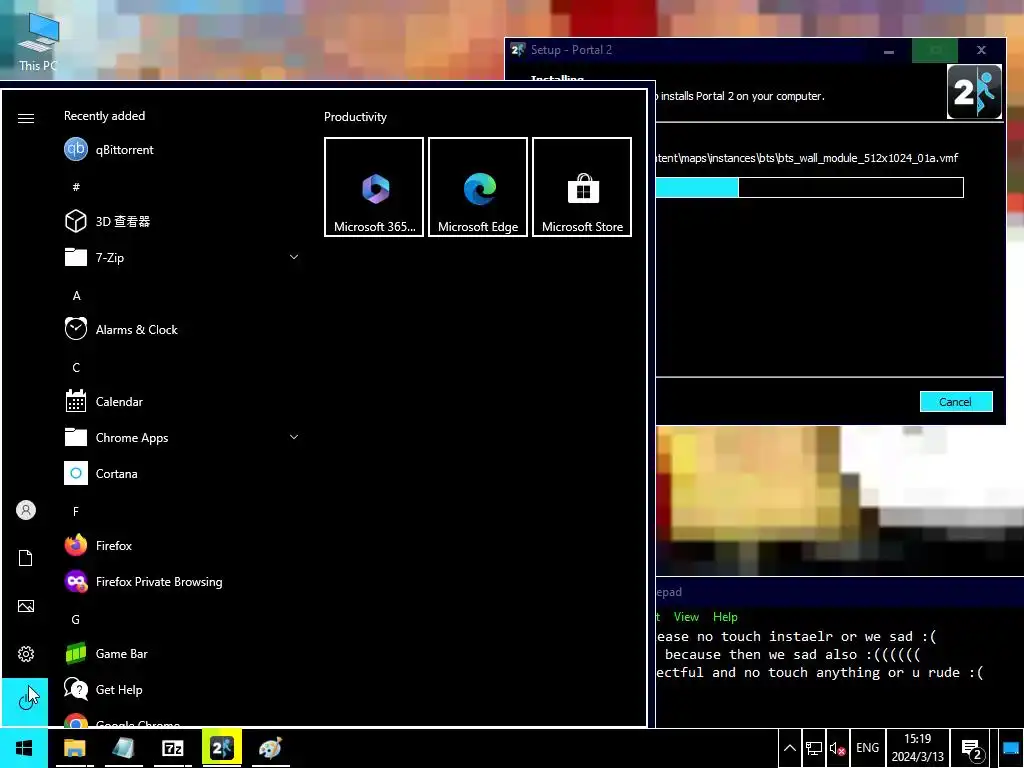Click the letter G group header

point(76,619)
